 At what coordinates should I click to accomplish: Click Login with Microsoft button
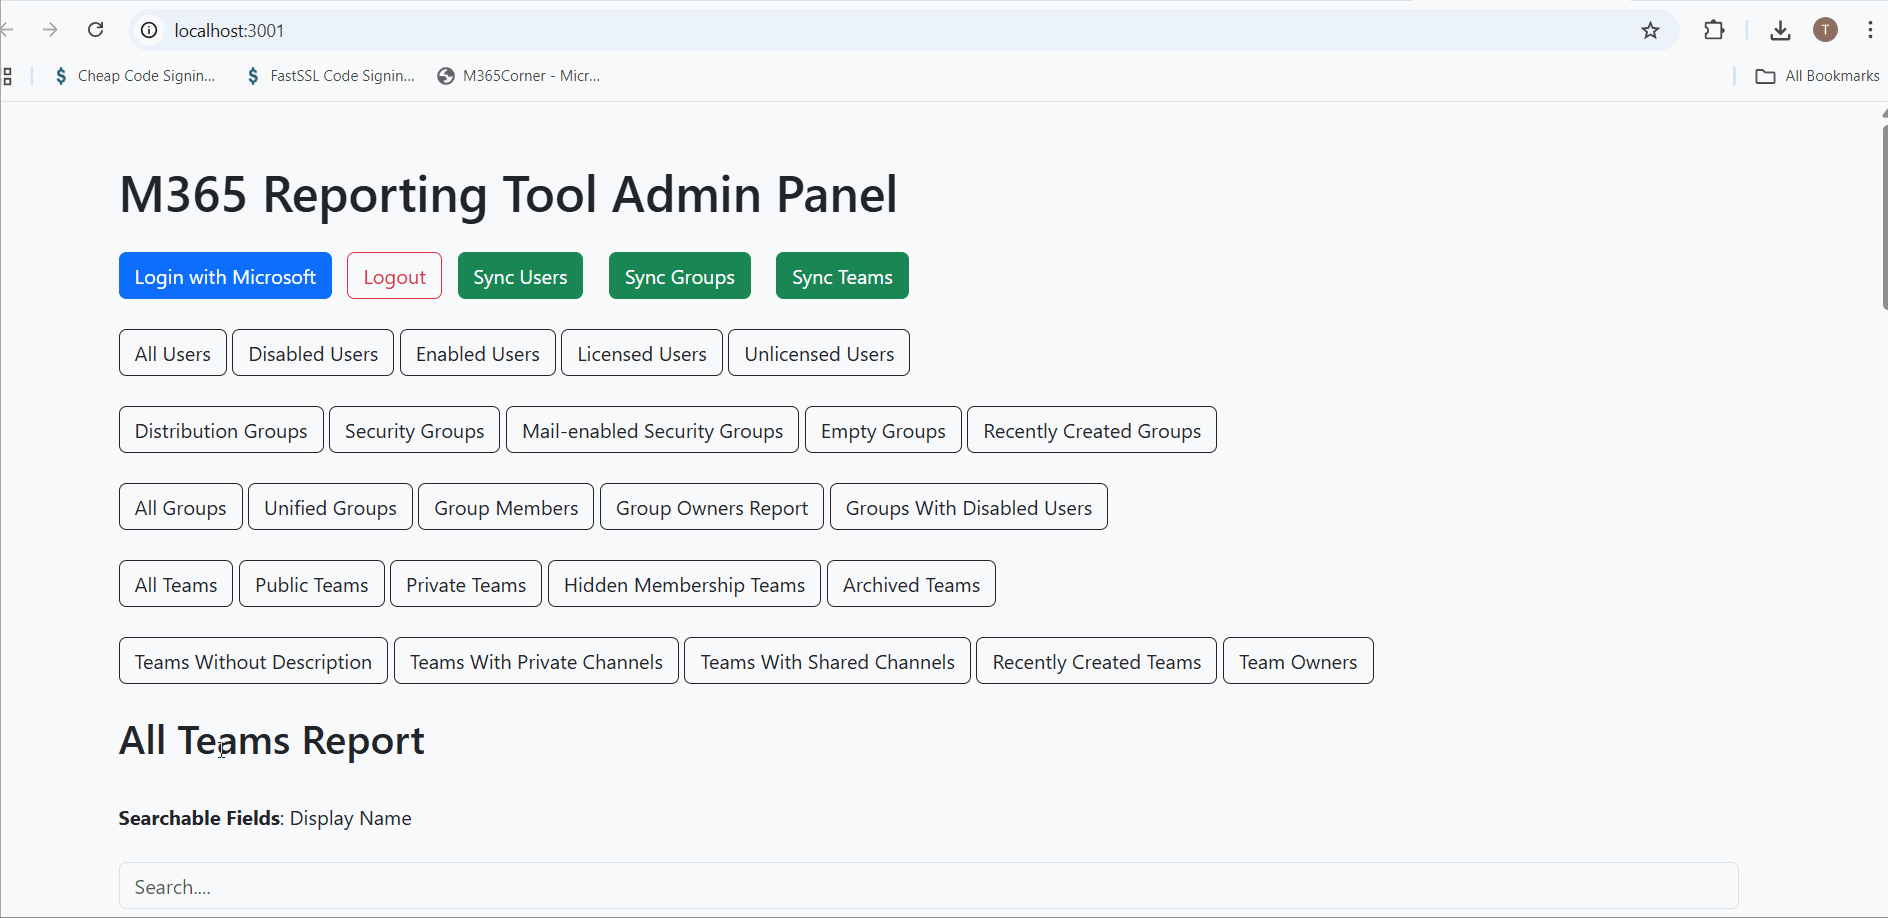click(x=225, y=276)
